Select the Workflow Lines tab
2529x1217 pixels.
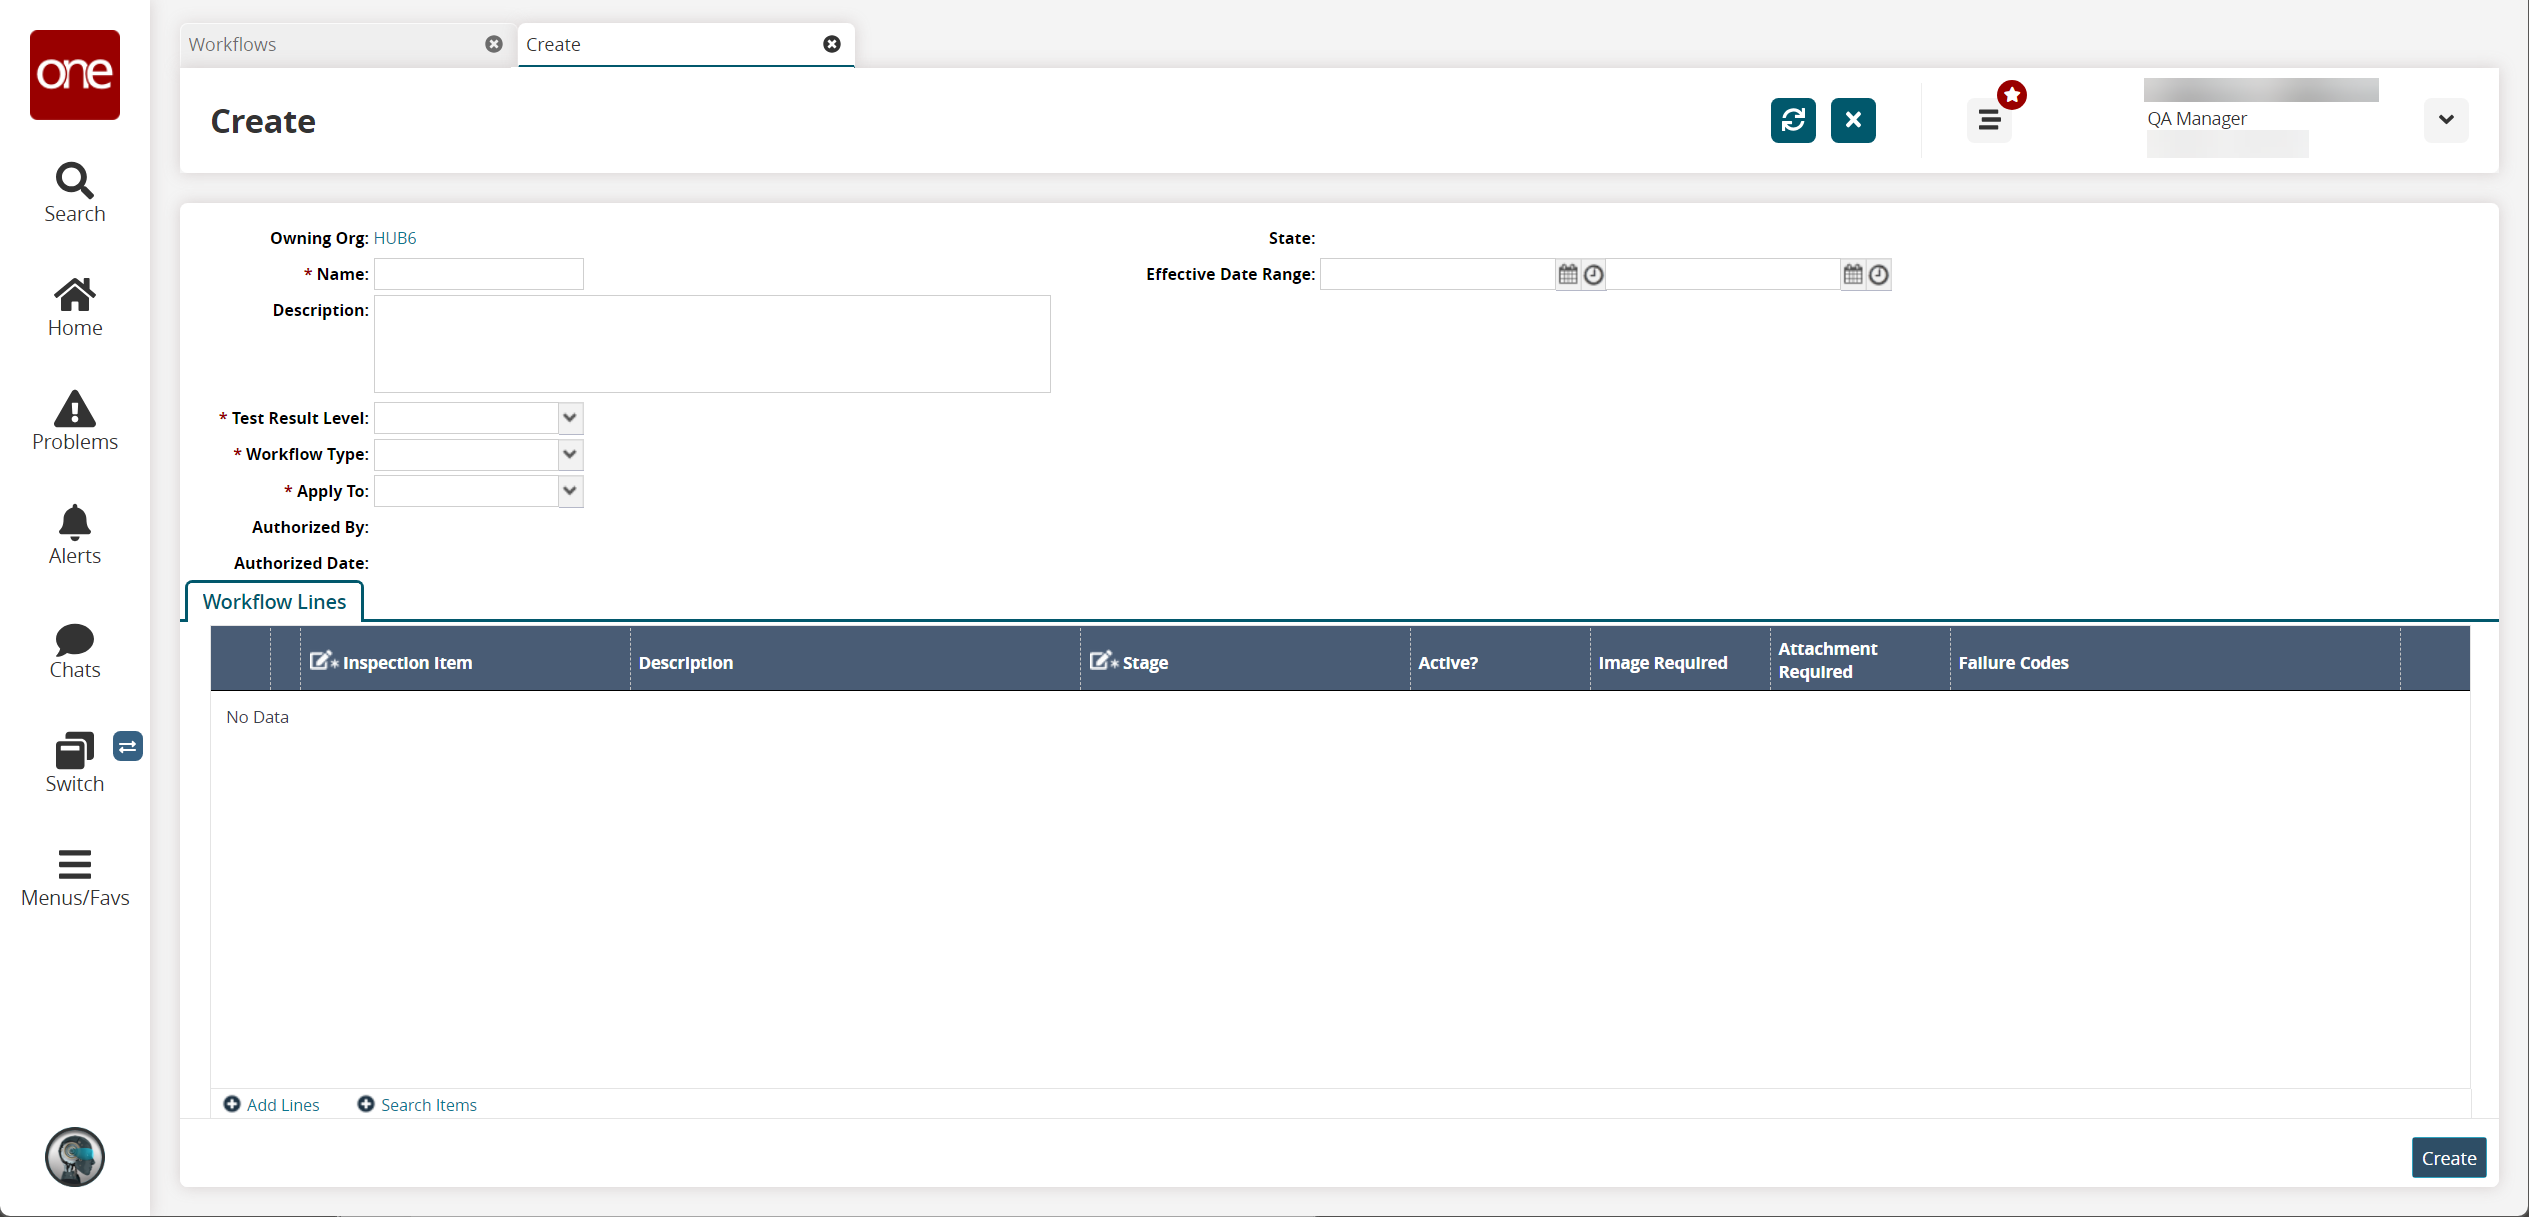274,601
